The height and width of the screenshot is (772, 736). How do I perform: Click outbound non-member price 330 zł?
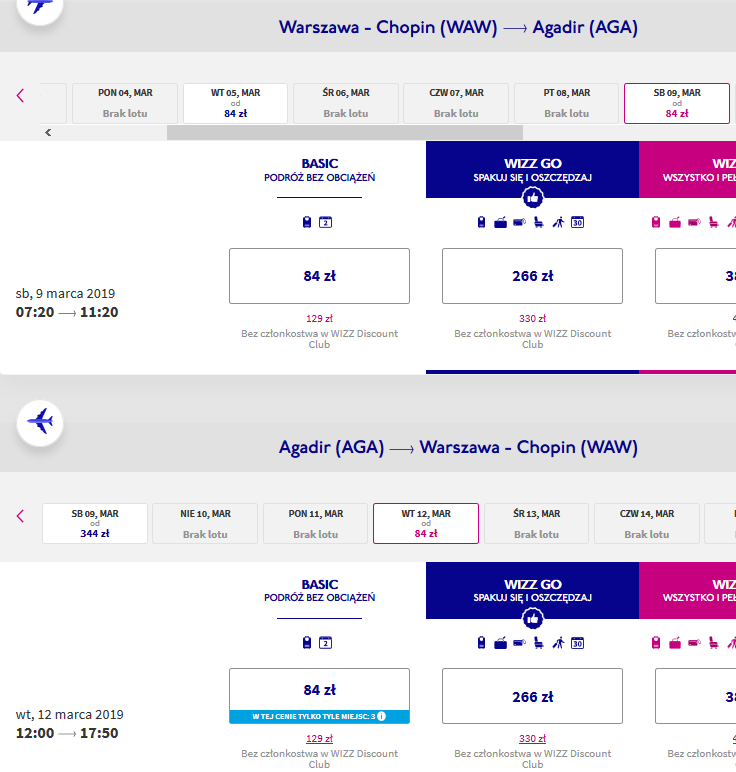pos(532,319)
